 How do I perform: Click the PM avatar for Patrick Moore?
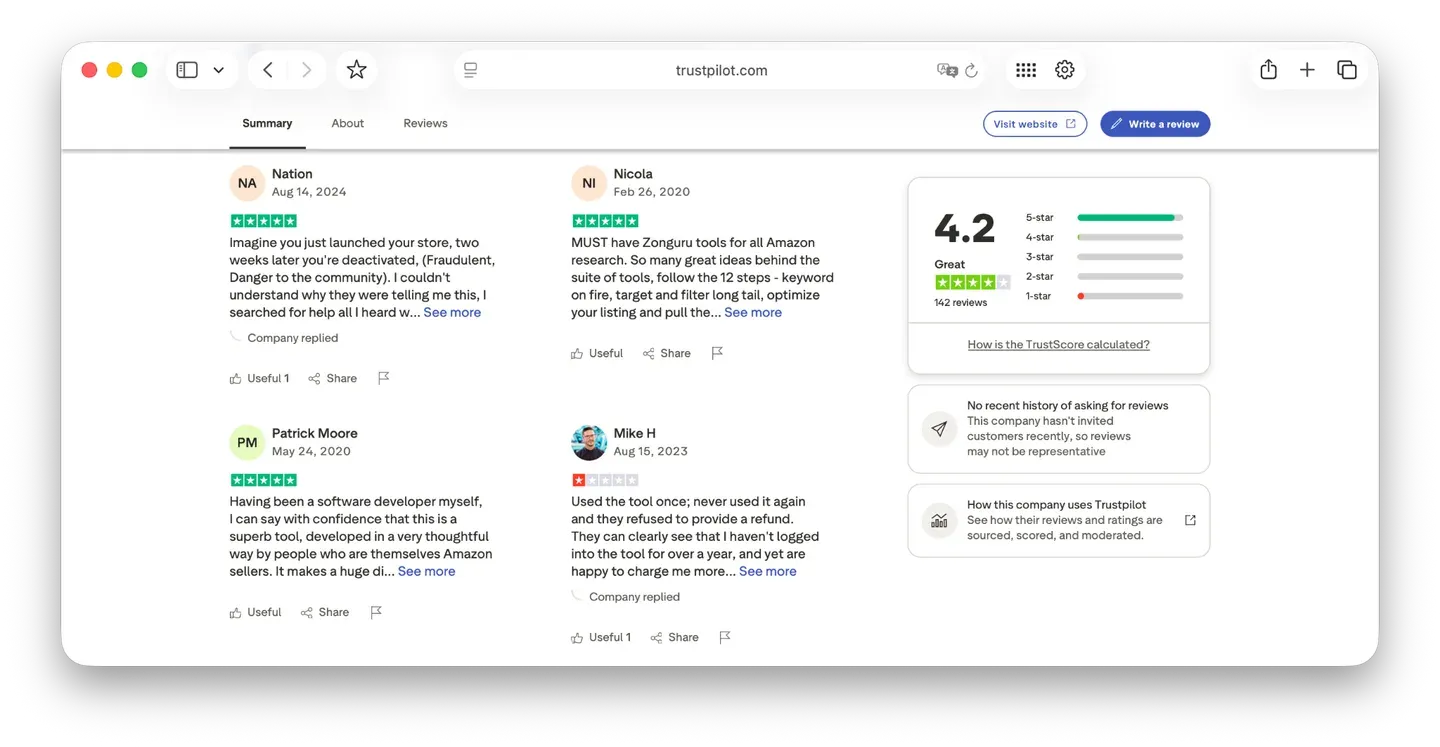coord(247,442)
